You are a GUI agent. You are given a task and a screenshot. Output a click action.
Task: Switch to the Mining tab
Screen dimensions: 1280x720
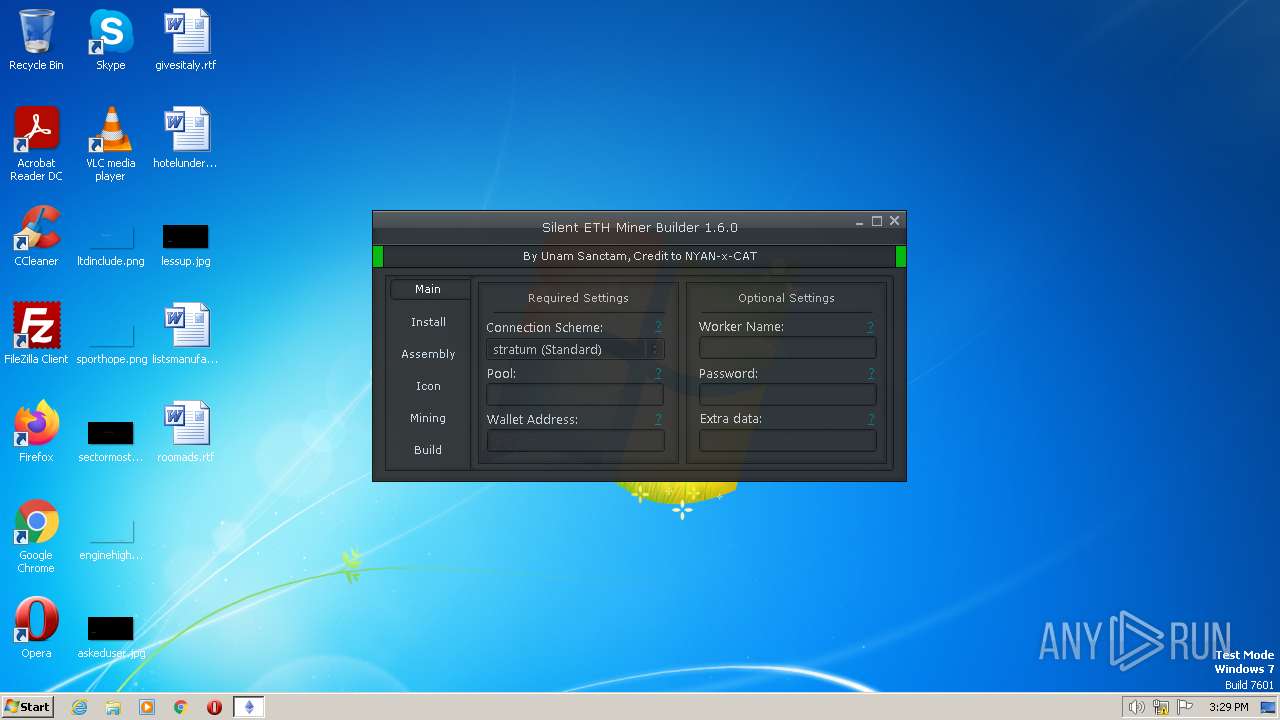(x=428, y=418)
